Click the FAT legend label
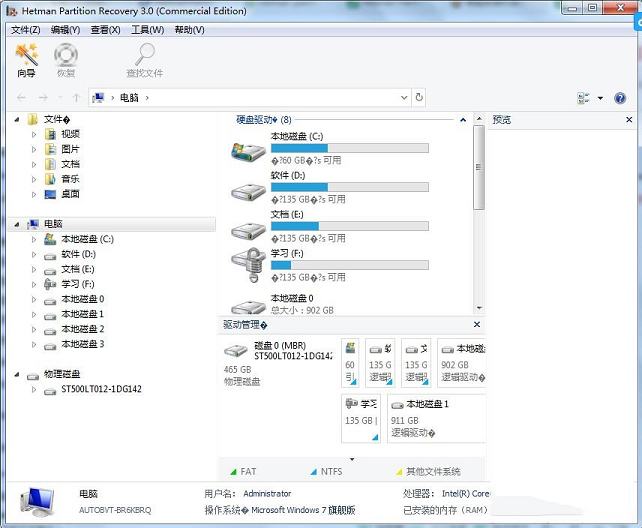This screenshot has width=642, height=528. tap(248, 472)
